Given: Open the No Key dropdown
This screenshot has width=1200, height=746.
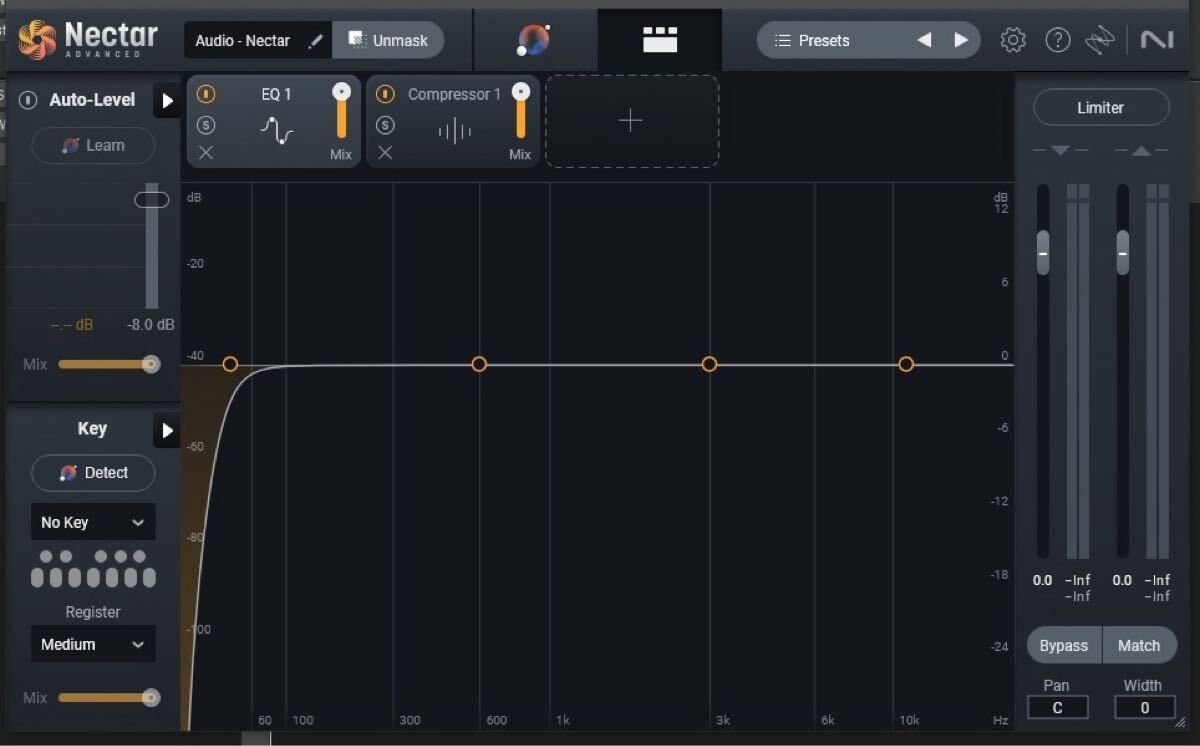Looking at the screenshot, I should pos(93,521).
